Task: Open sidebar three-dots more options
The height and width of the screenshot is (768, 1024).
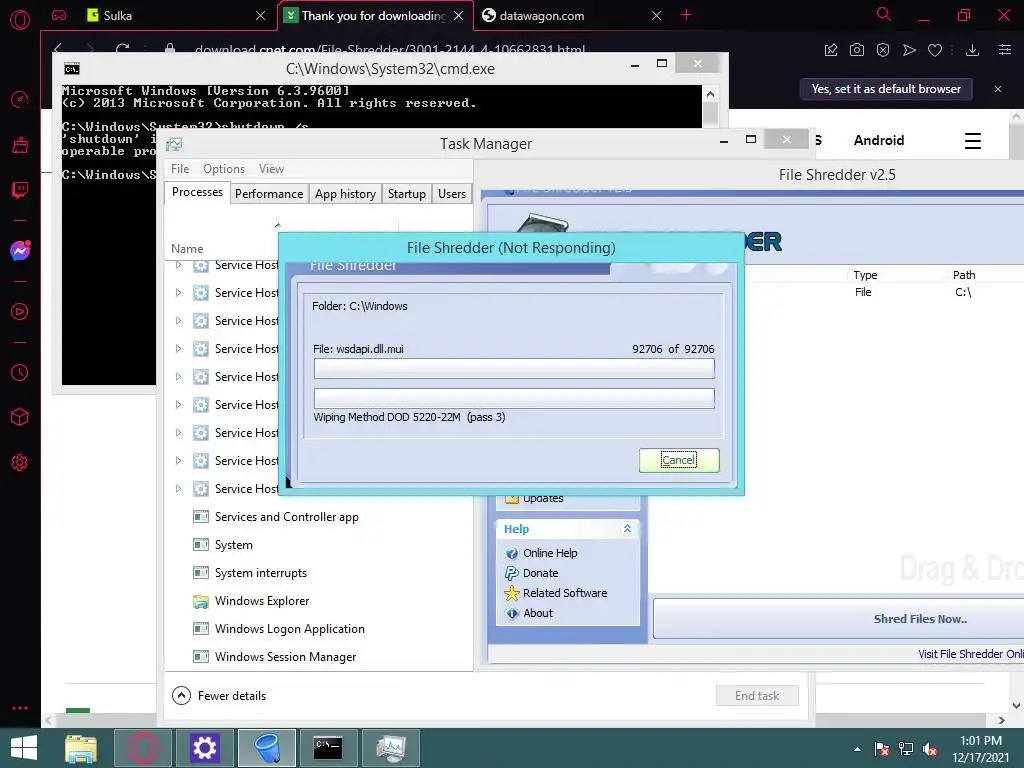Action: point(20,708)
